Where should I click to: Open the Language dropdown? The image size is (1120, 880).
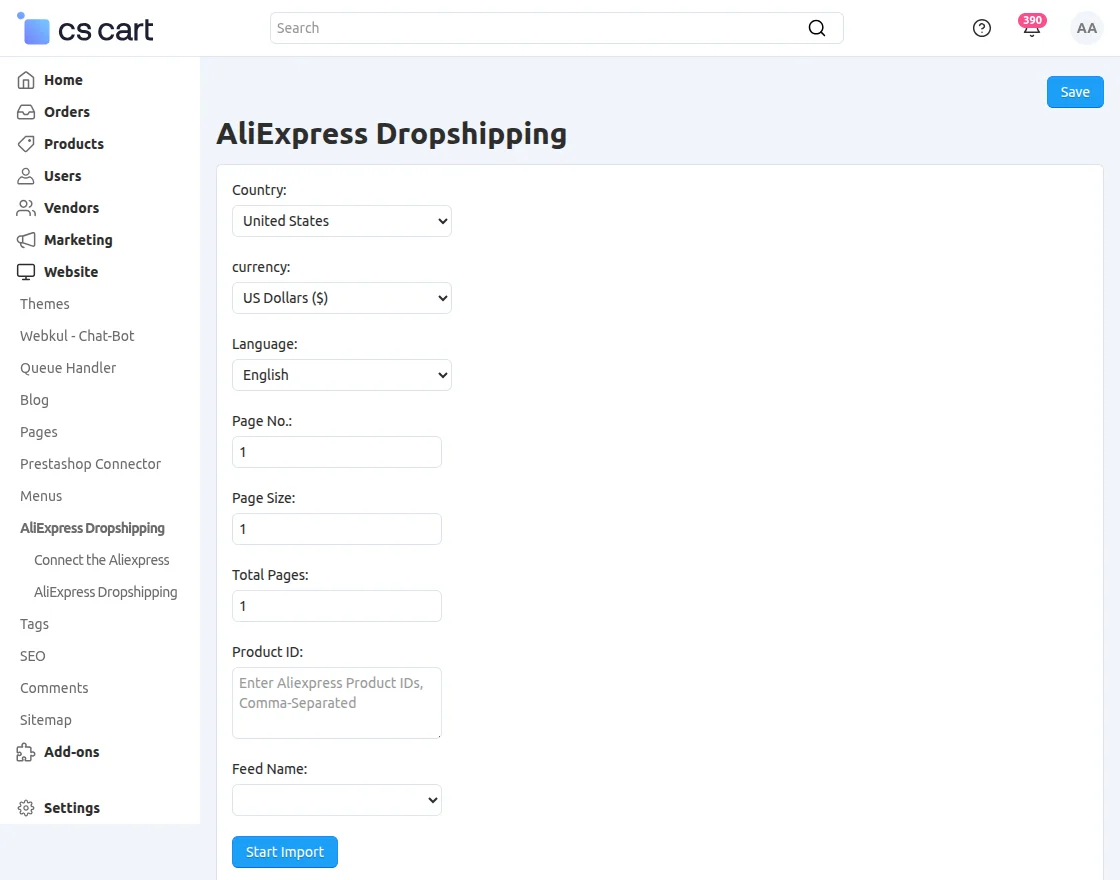tap(341, 375)
